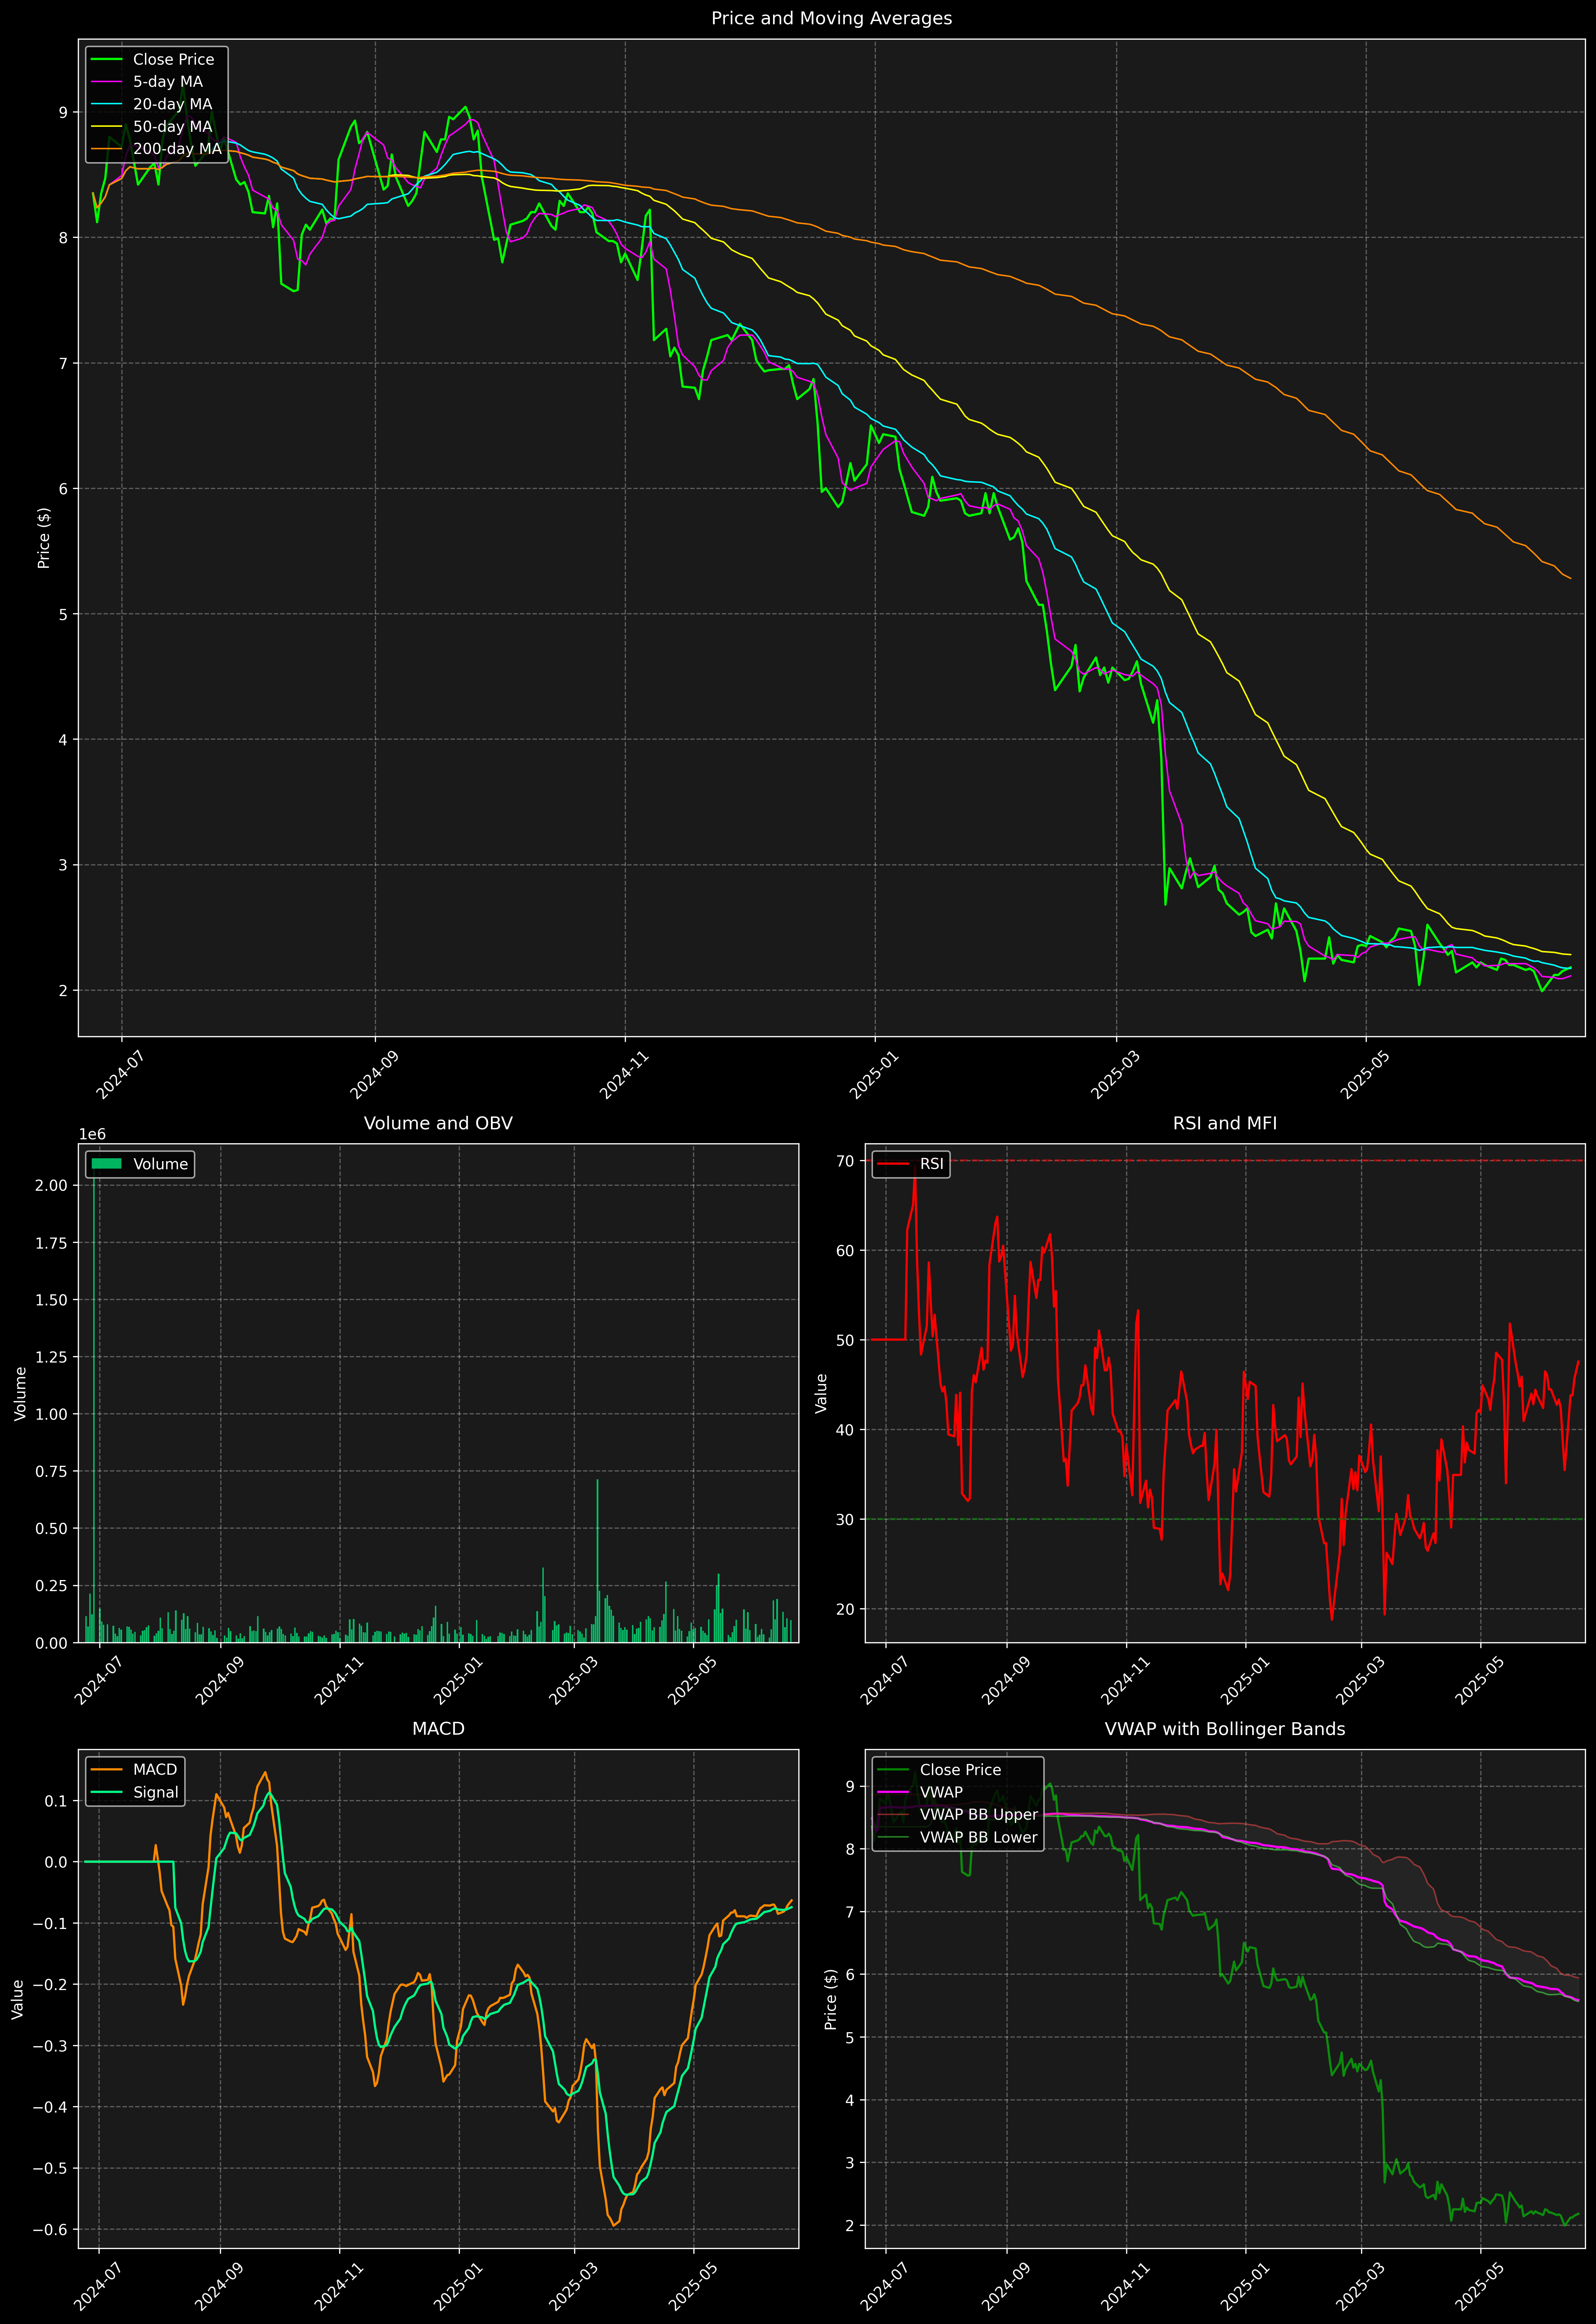Click the green Volume legend color patch
Viewport: 1596px width, 2324px height.
[x=106, y=1164]
